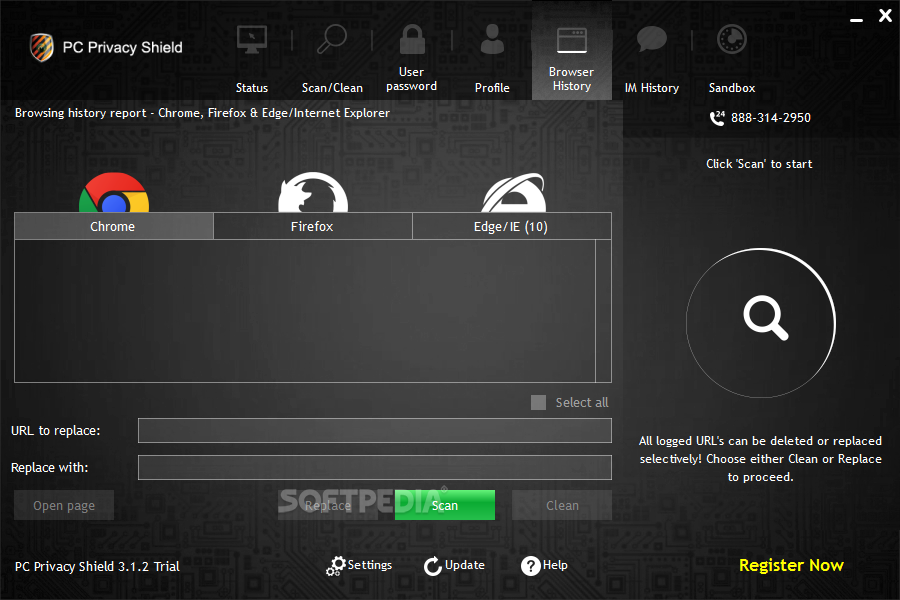The width and height of the screenshot is (900, 600).
Task: Click the Profile section label
Action: [492, 88]
